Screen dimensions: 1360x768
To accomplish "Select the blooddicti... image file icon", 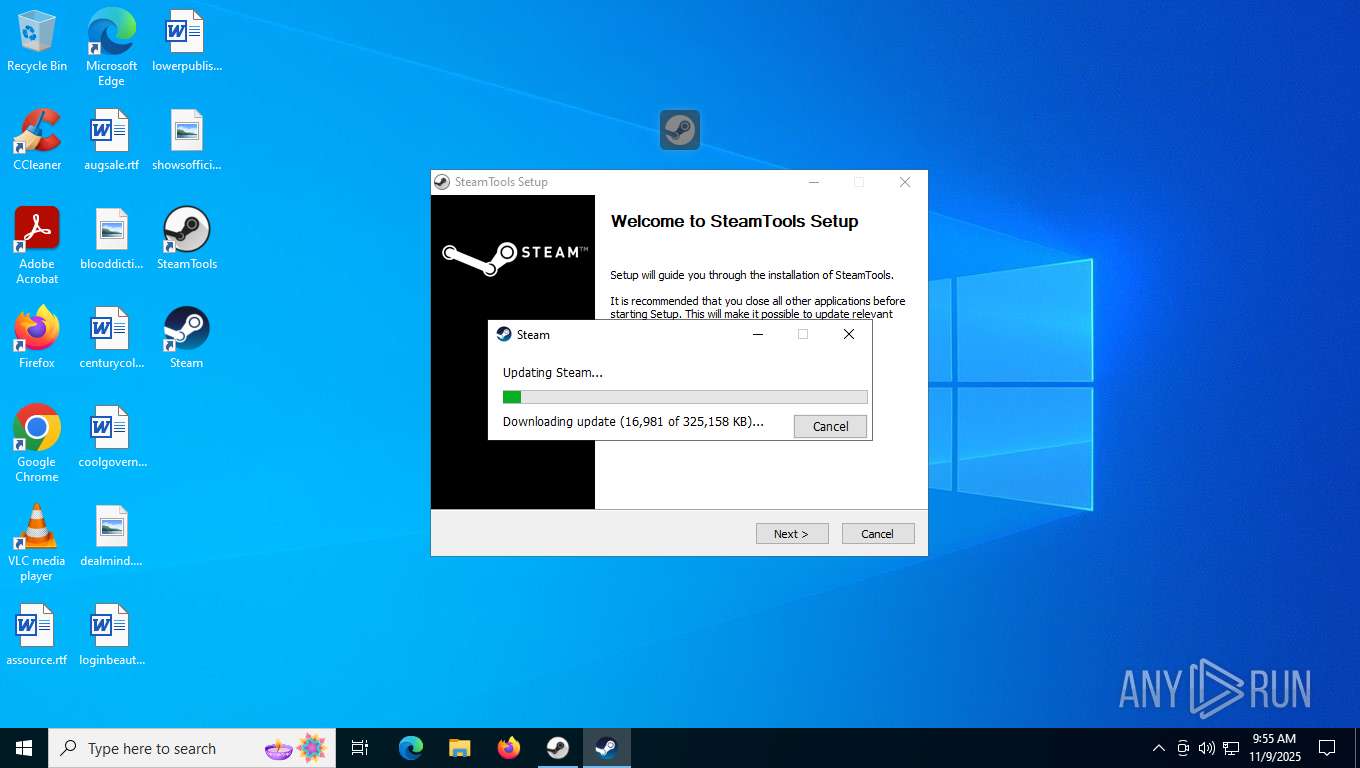I will coord(111,239).
